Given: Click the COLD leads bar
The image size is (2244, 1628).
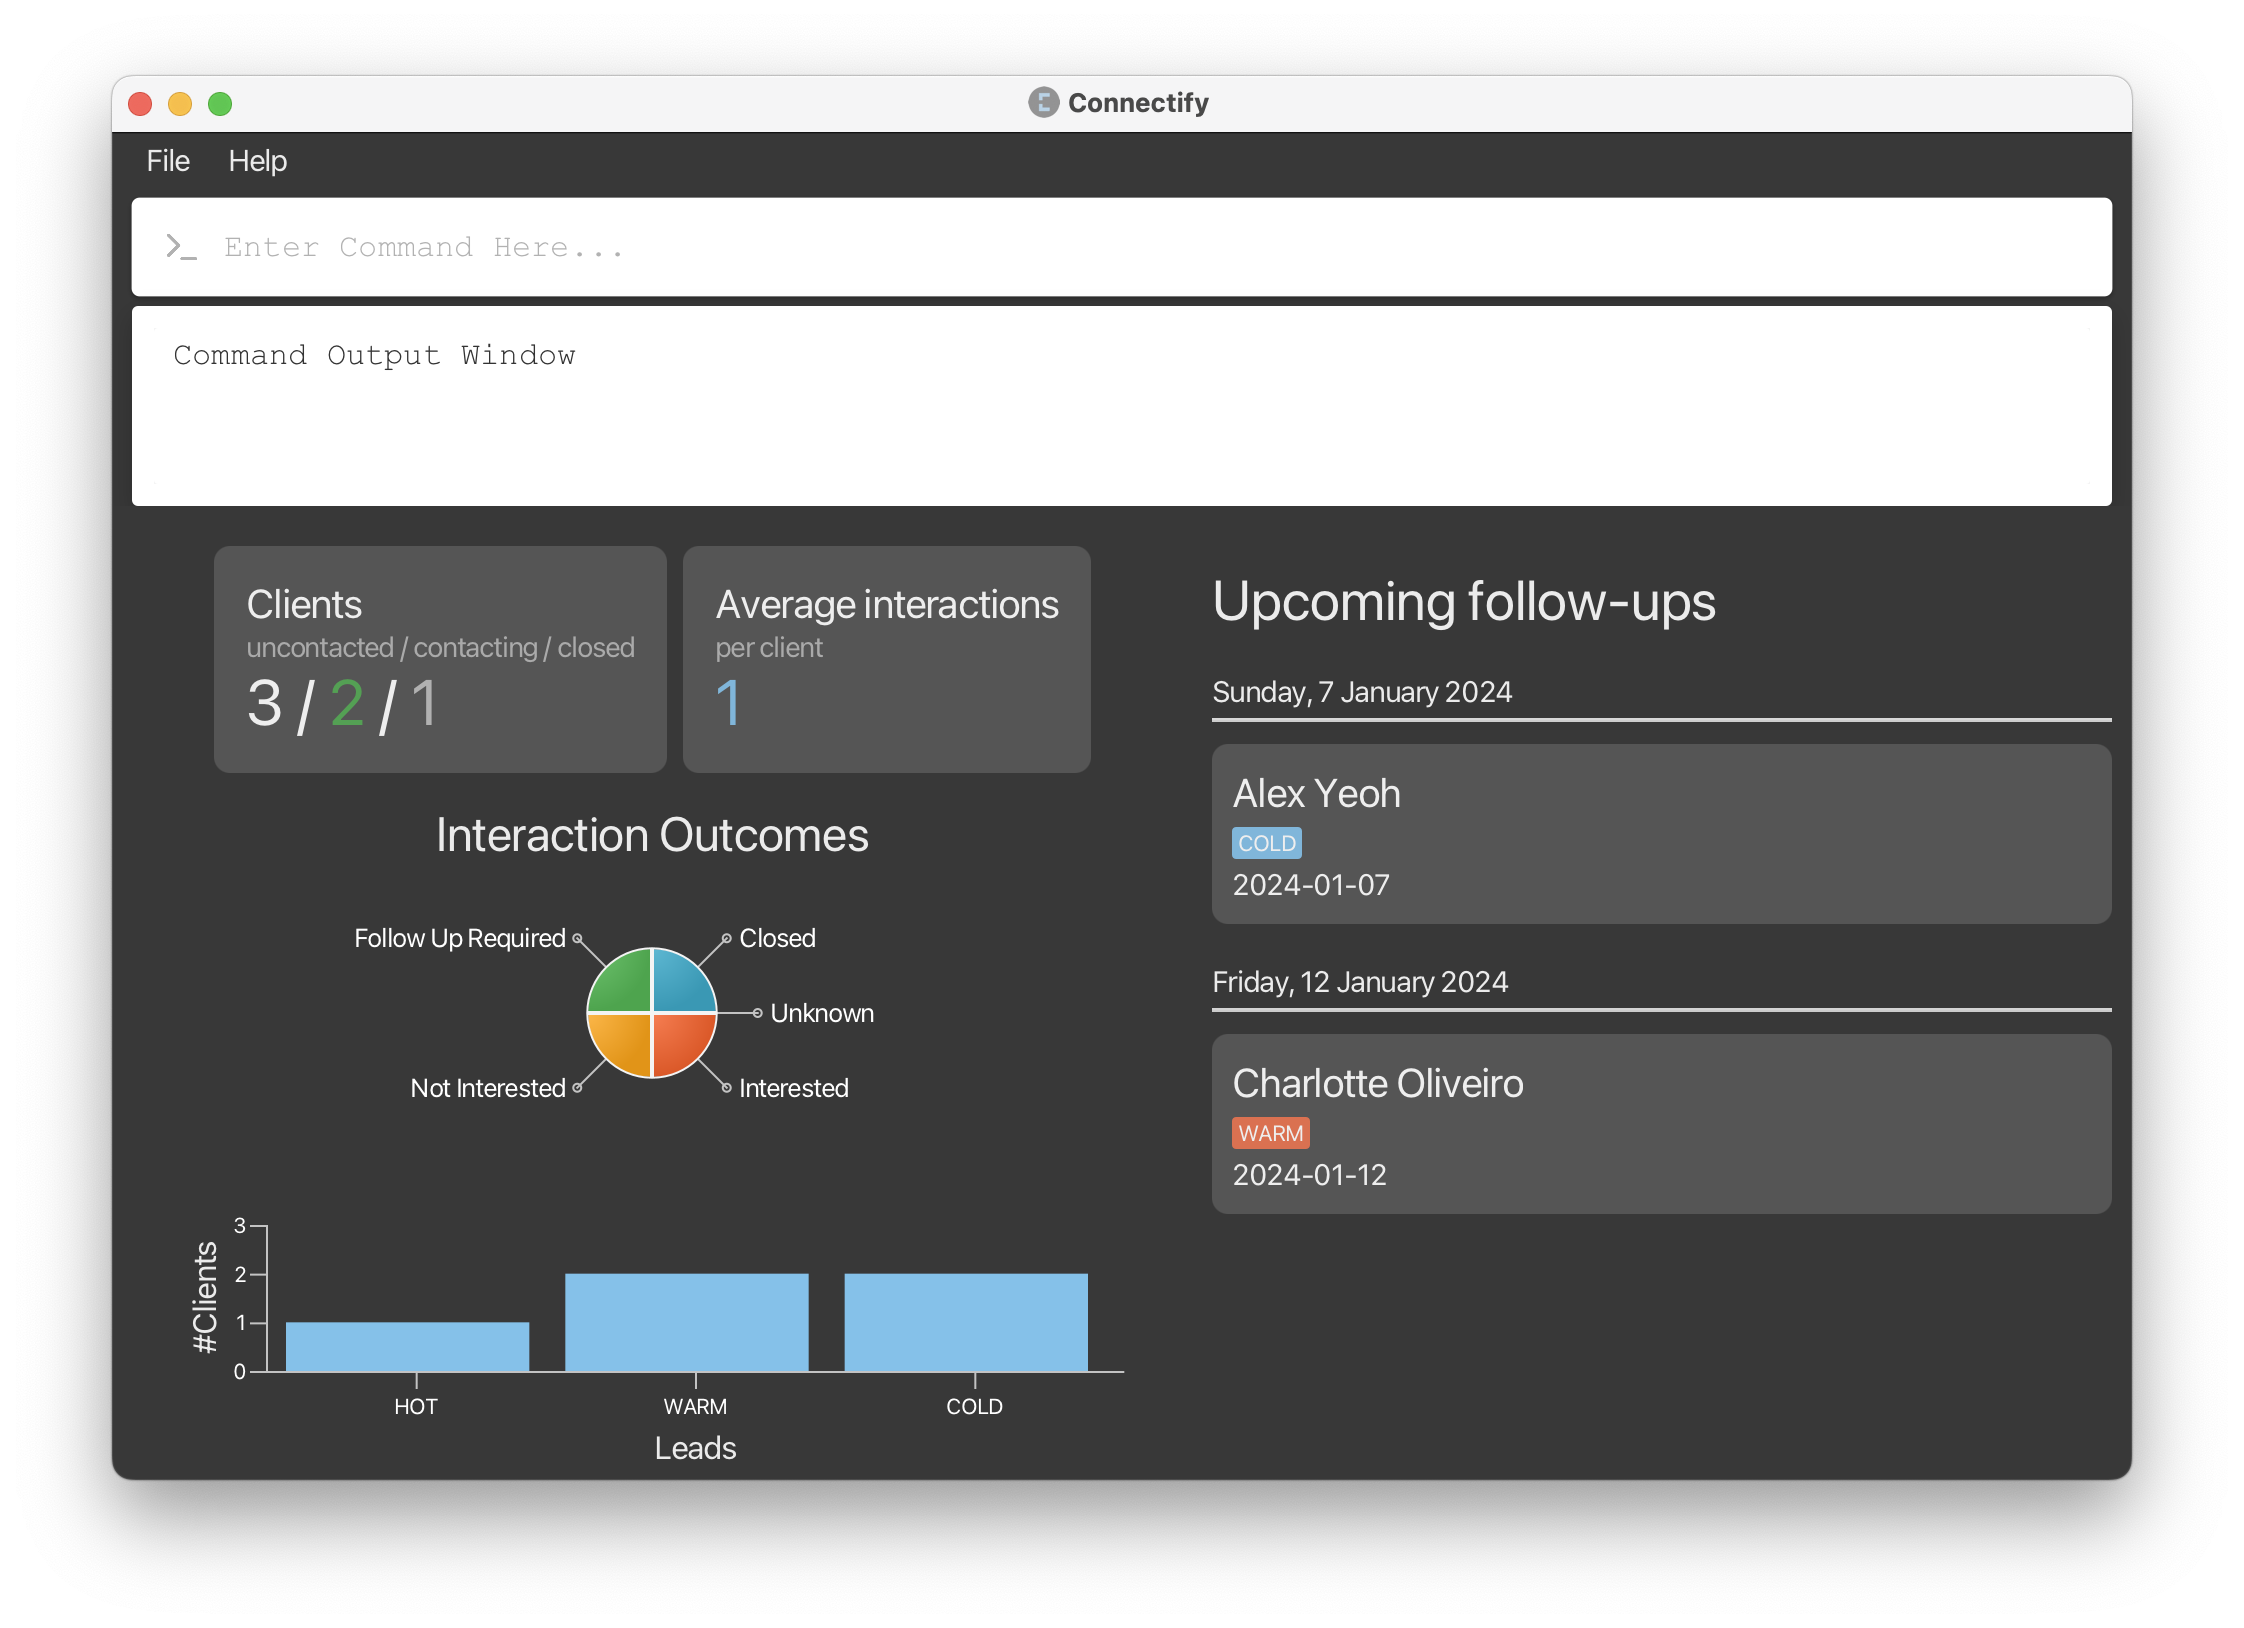Looking at the screenshot, I should coord(965,1322).
